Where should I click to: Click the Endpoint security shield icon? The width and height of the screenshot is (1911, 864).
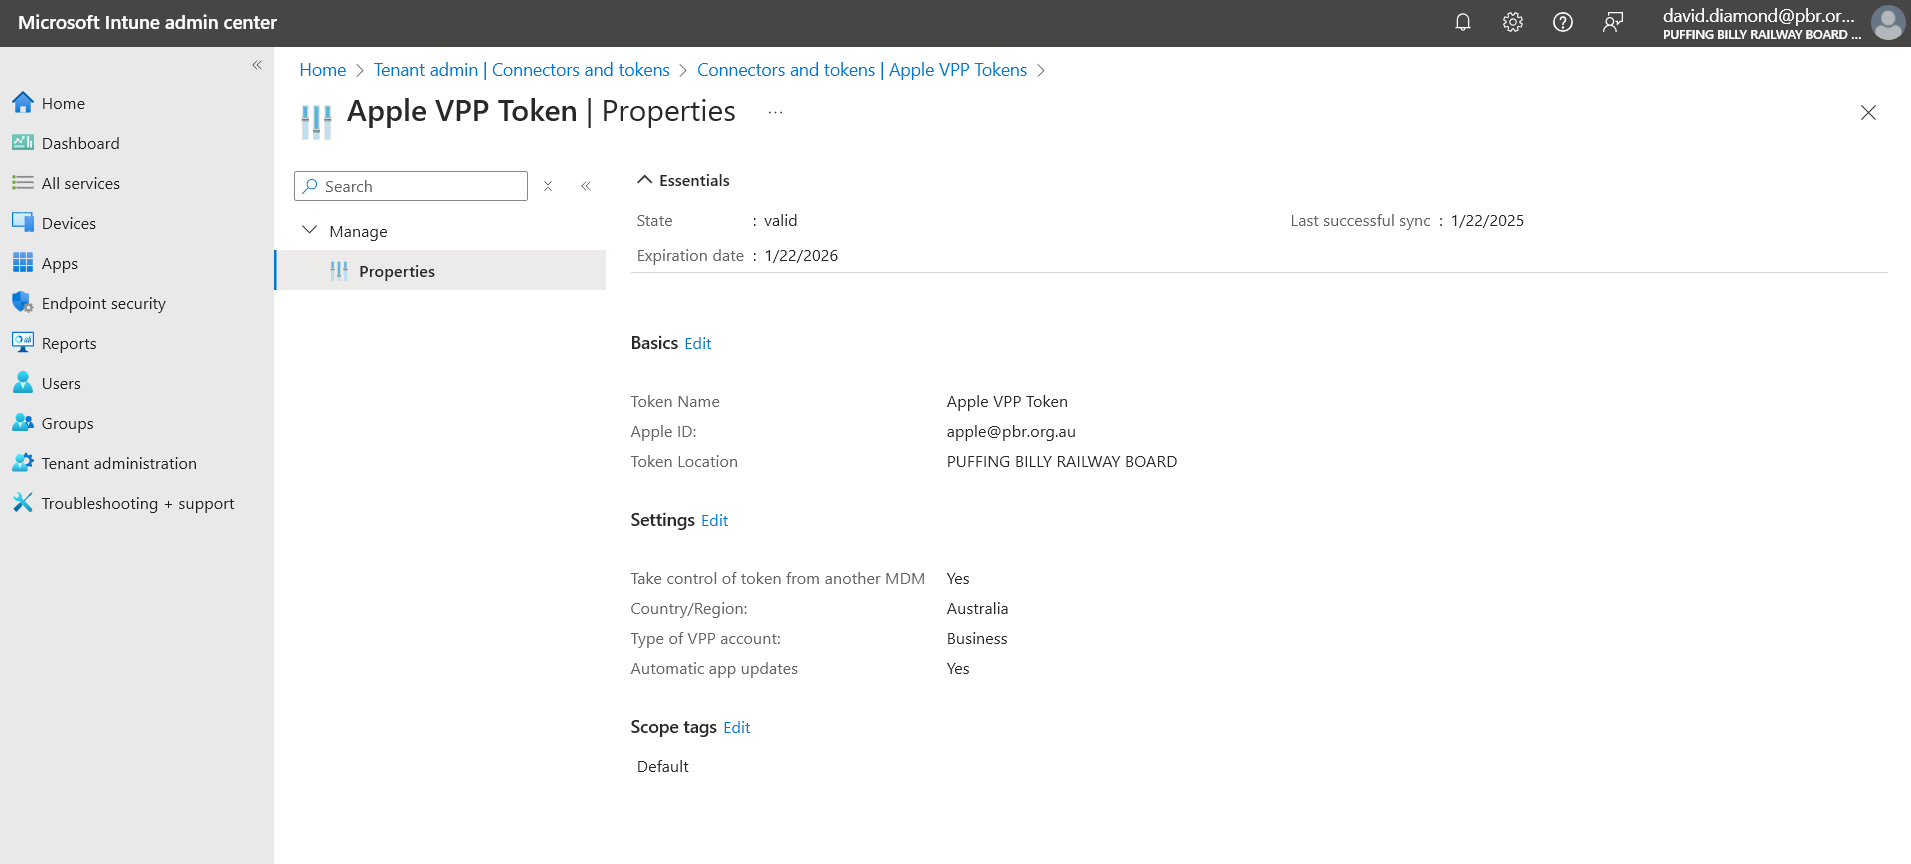(x=23, y=302)
